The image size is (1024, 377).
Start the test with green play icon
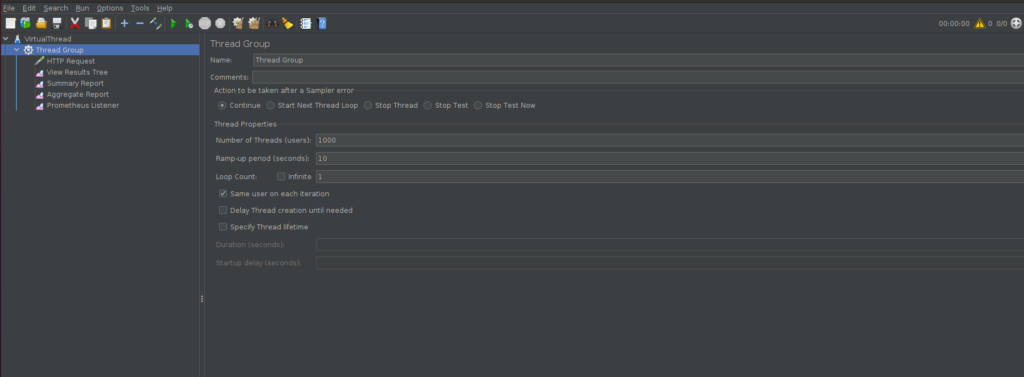click(174, 24)
